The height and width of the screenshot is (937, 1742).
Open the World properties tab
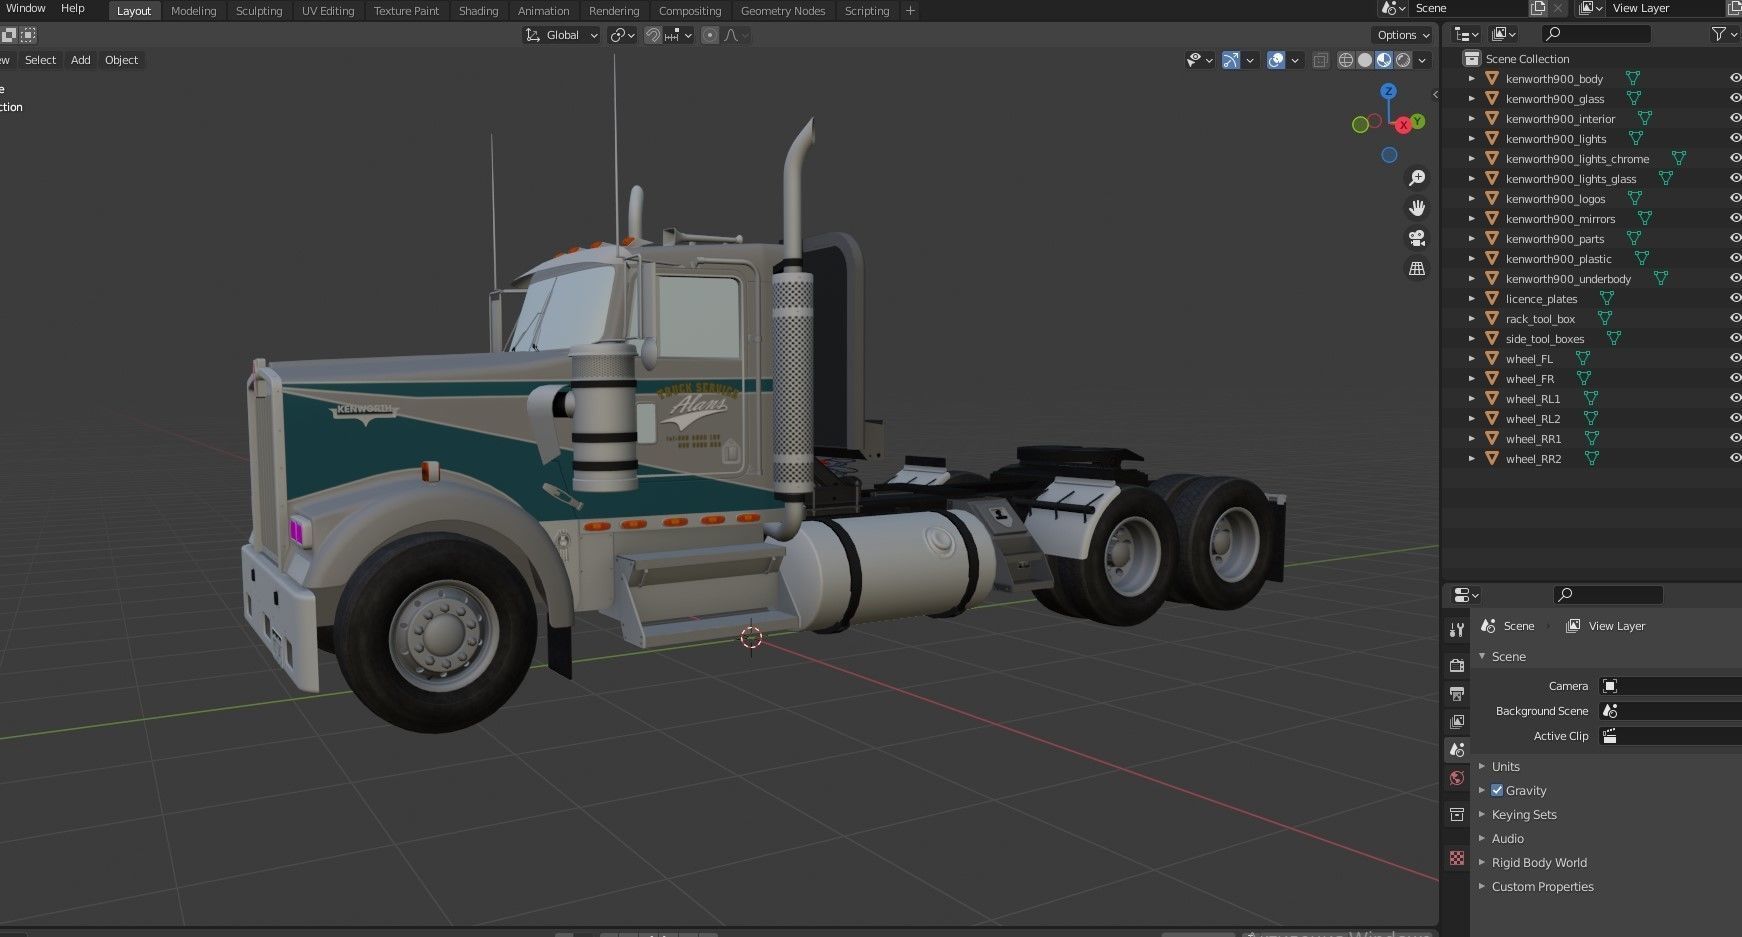1457,778
